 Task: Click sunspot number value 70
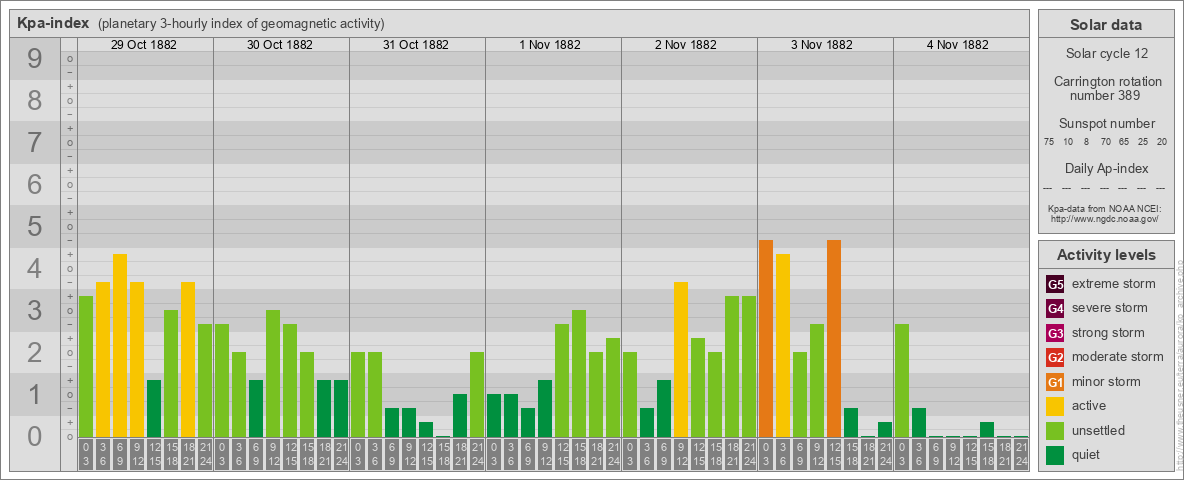(x=1105, y=142)
